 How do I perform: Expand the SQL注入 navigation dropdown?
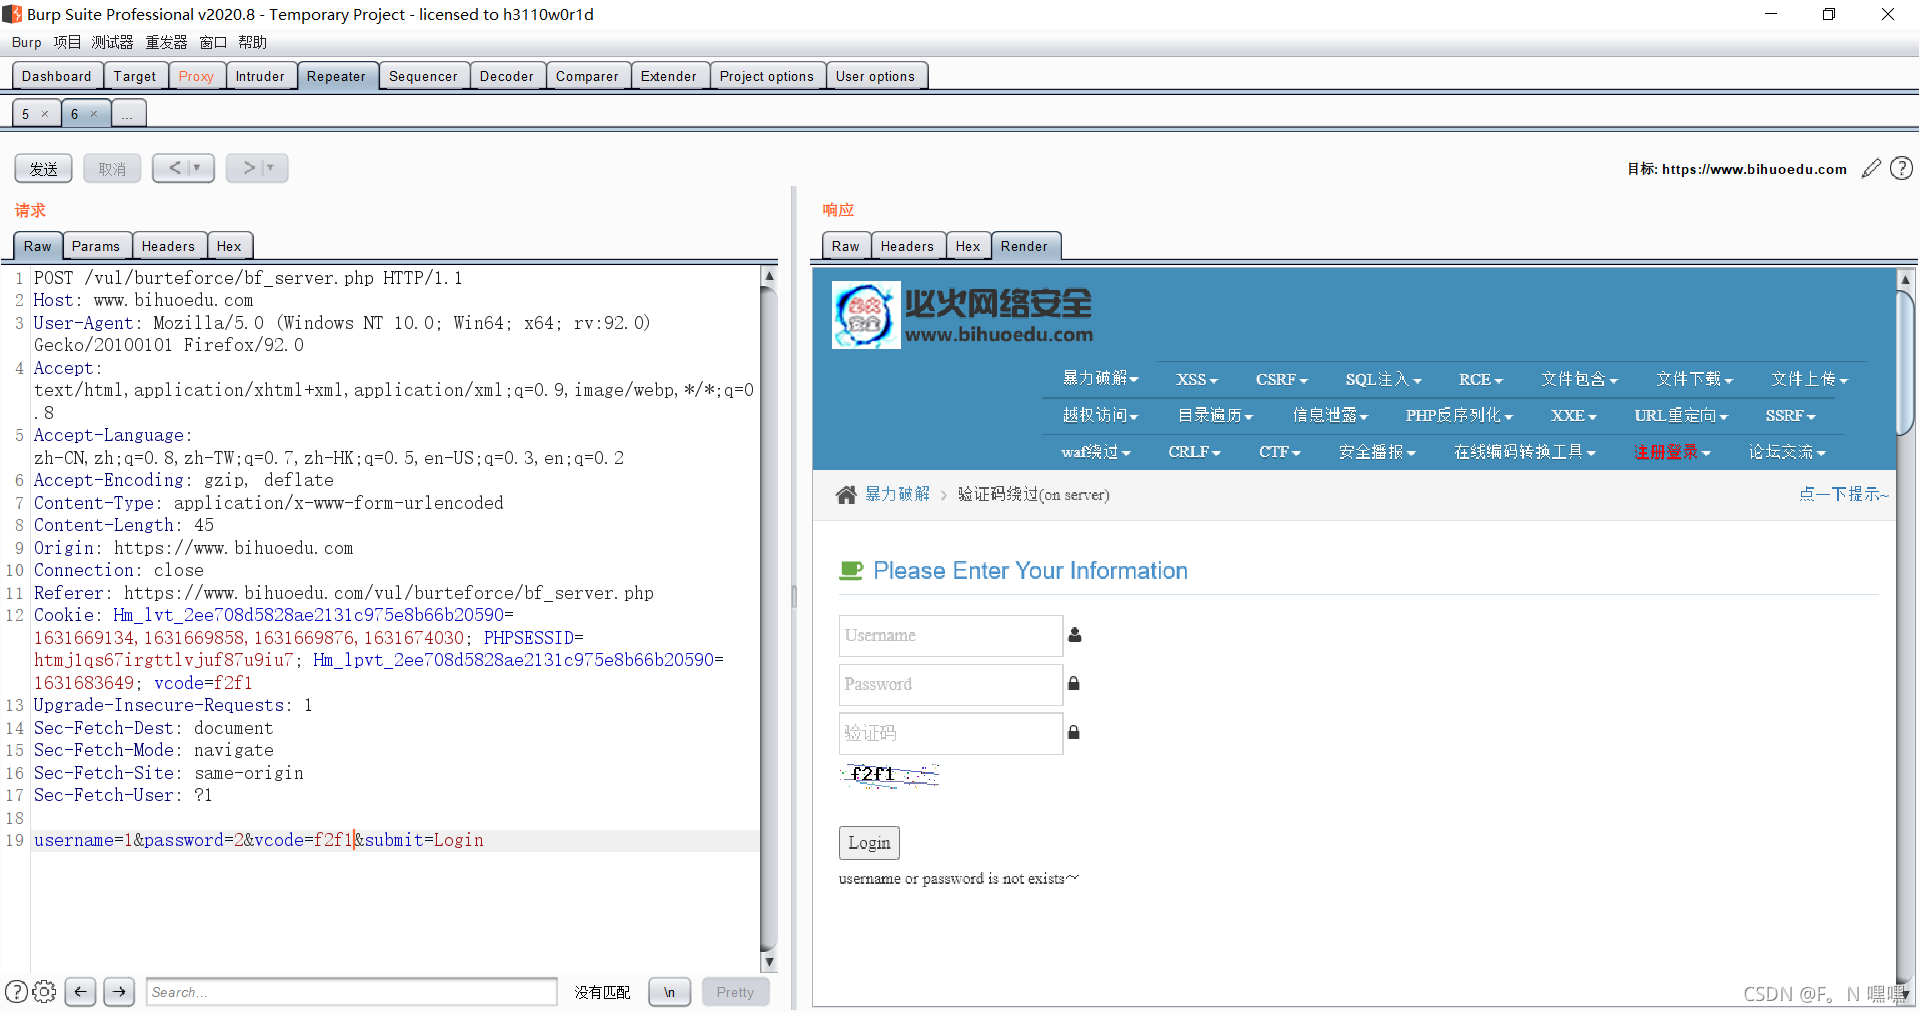[1383, 380]
